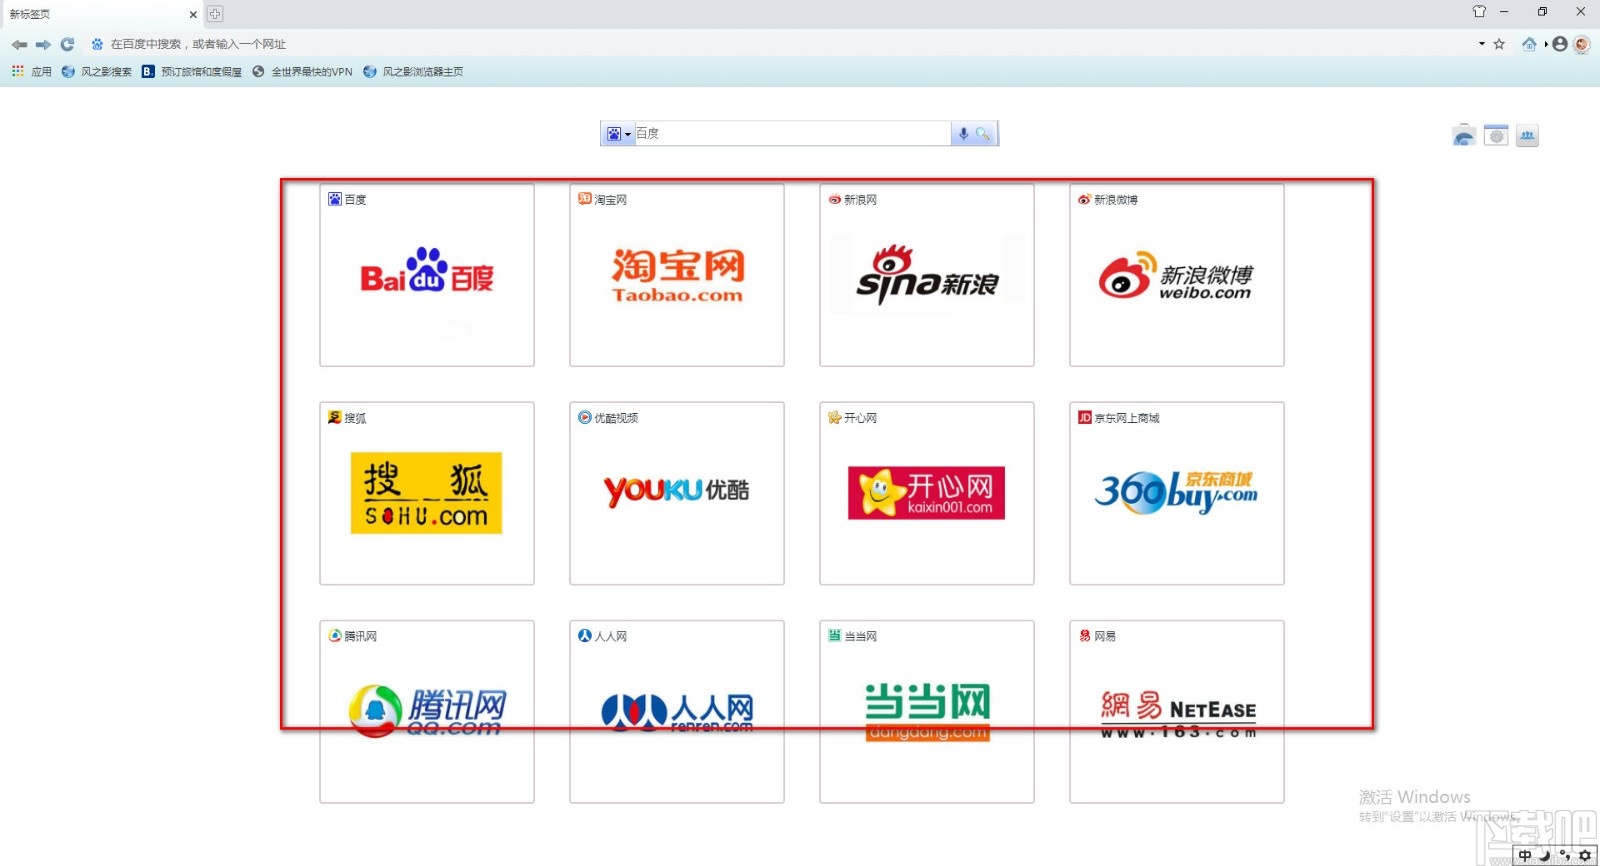Open the 全世界最快的VPN bookmark
The width and height of the screenshot is (1600, 866).
tap(302, 72)
